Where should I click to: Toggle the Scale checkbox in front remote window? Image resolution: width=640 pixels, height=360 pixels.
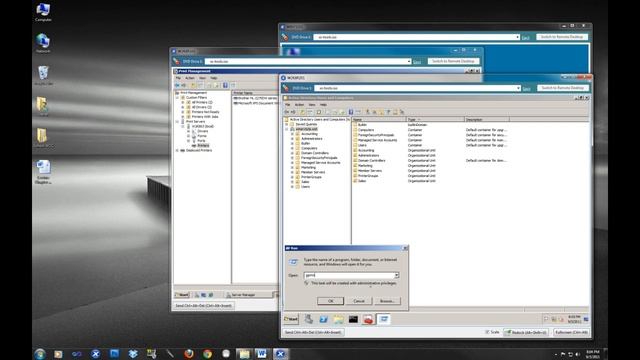(487, 332)
